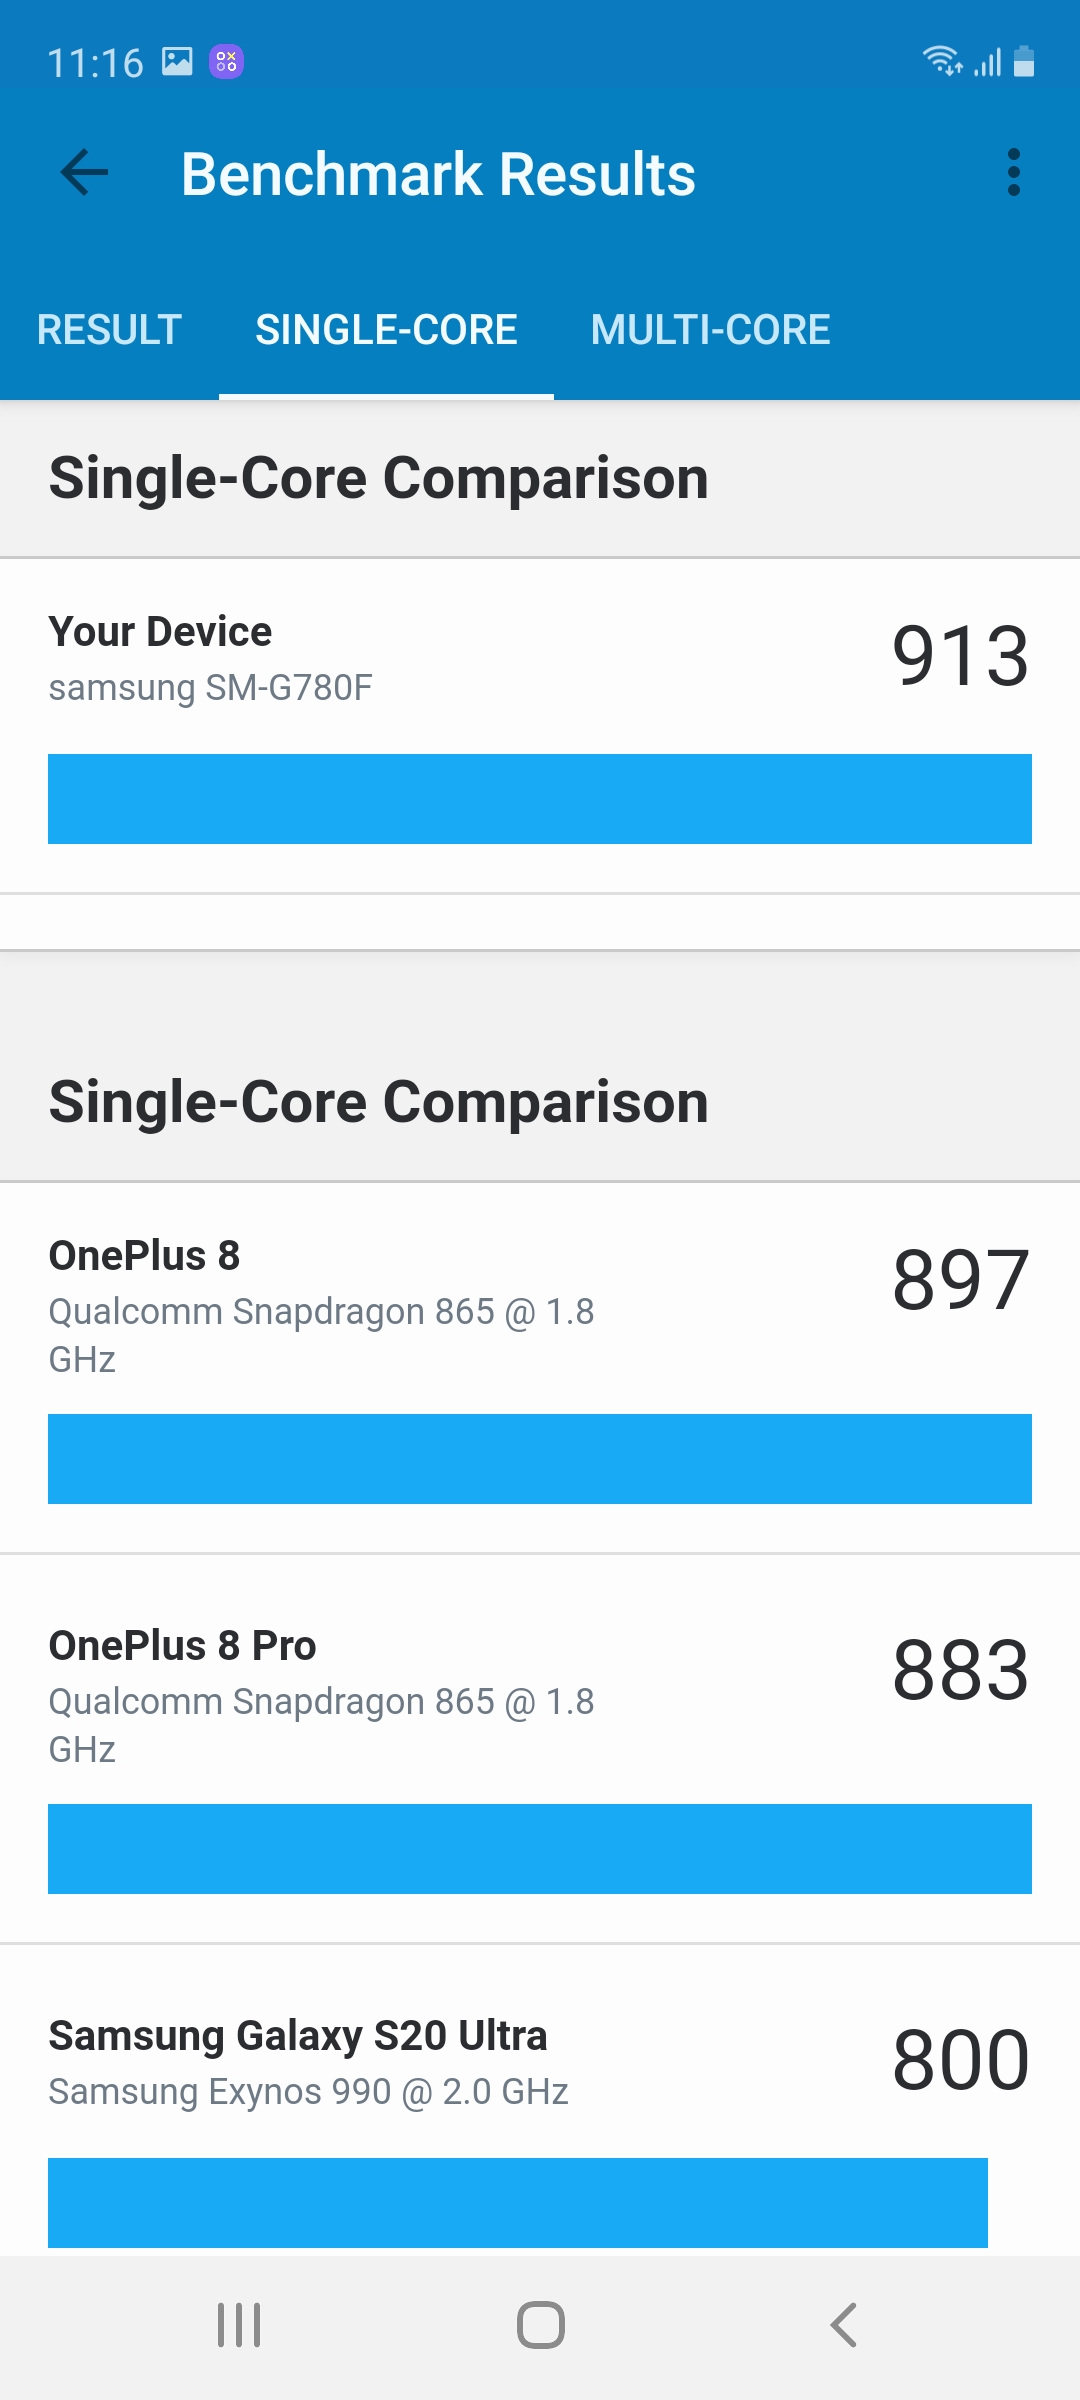
Task: Switch to the RESULT tab
Action: (x=109, y=330)
